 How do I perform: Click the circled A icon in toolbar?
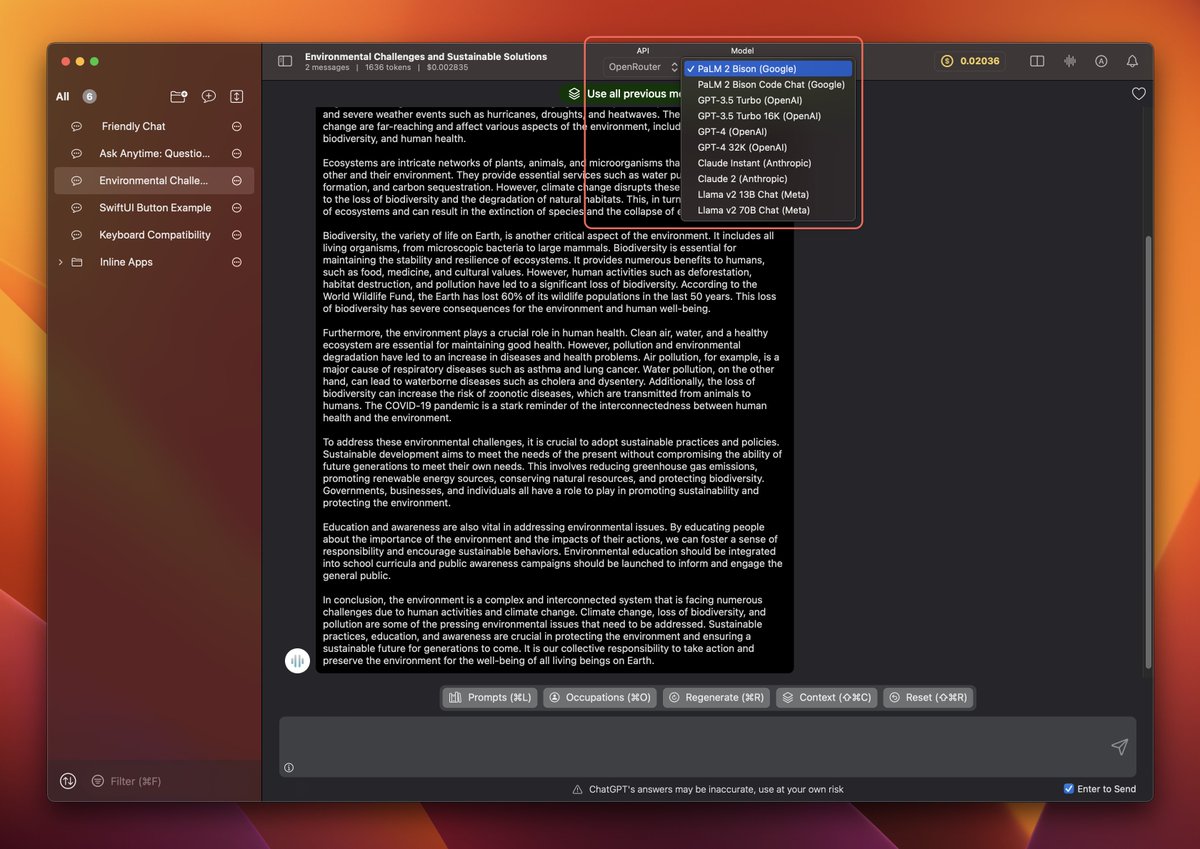tap(1101, 61)
